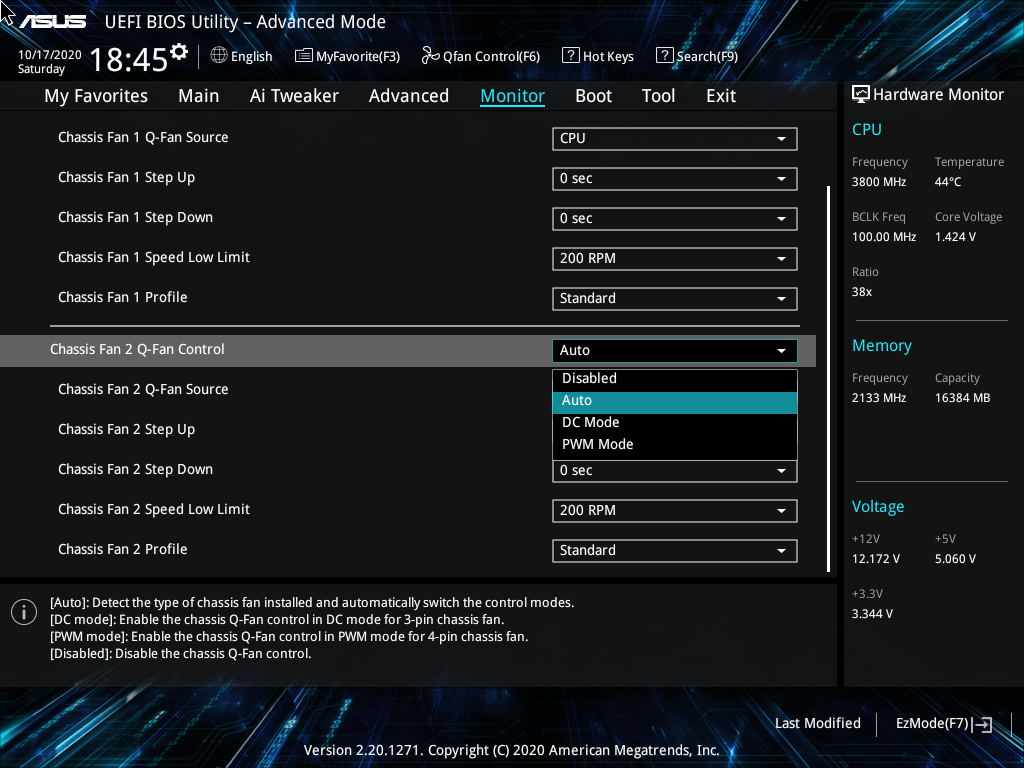The image size is (1024, 768).
Task: Select Chassis Fan 2 Profile label
Action: tap(122, 549)
